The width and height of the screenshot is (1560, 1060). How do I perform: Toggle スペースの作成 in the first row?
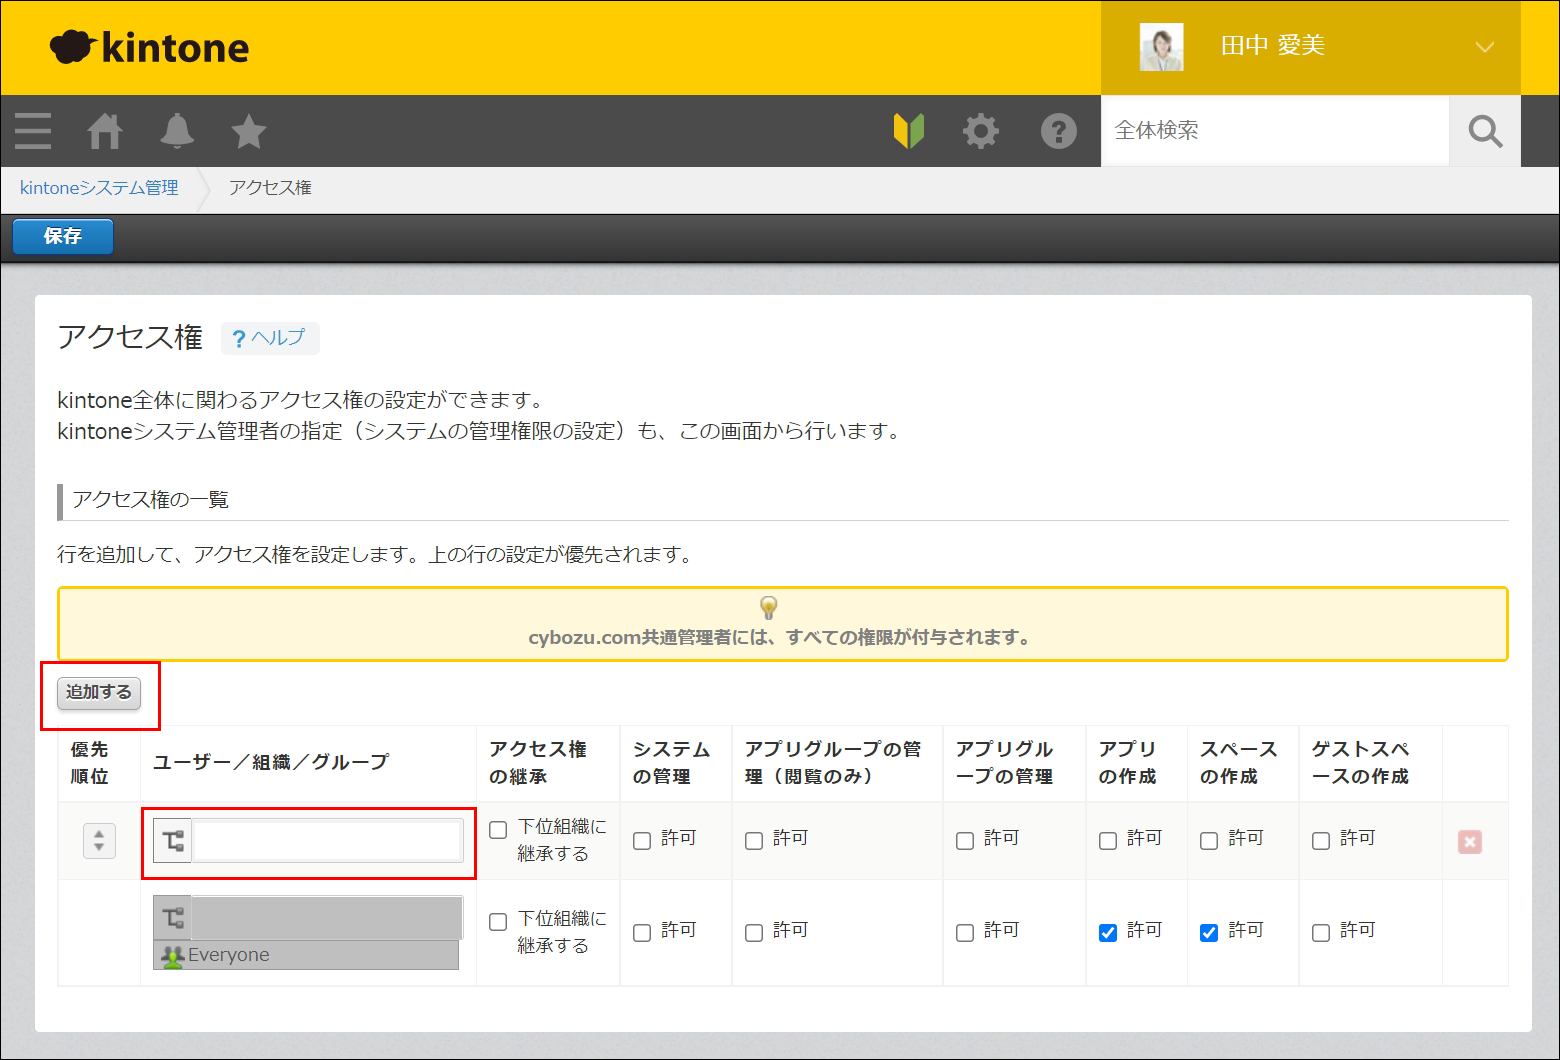(1209, 841)
